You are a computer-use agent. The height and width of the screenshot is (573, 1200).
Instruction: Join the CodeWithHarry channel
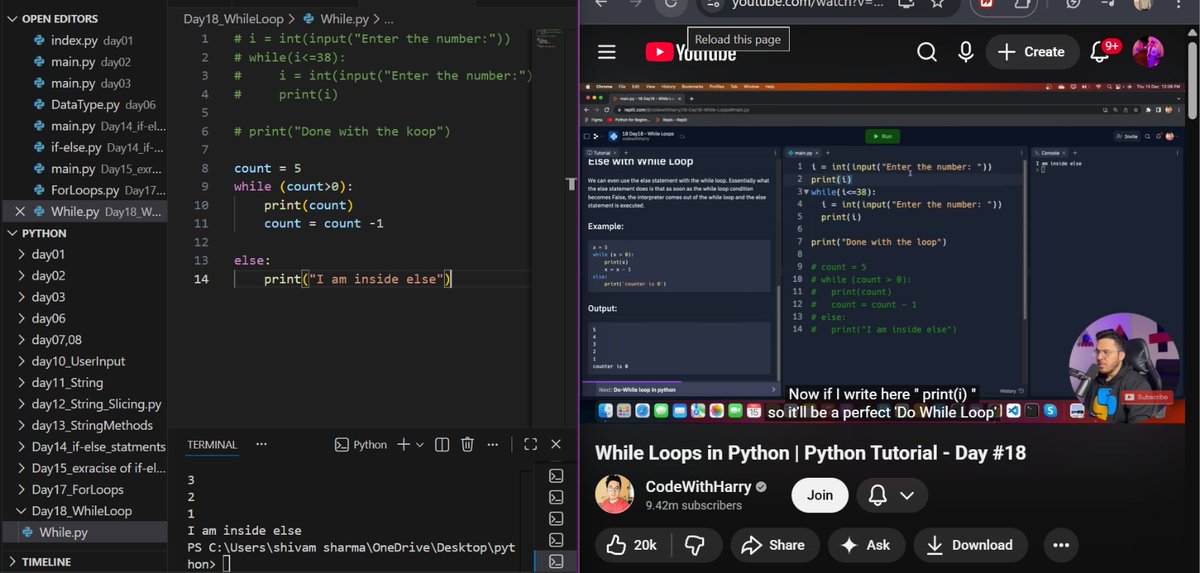point(820,495)
